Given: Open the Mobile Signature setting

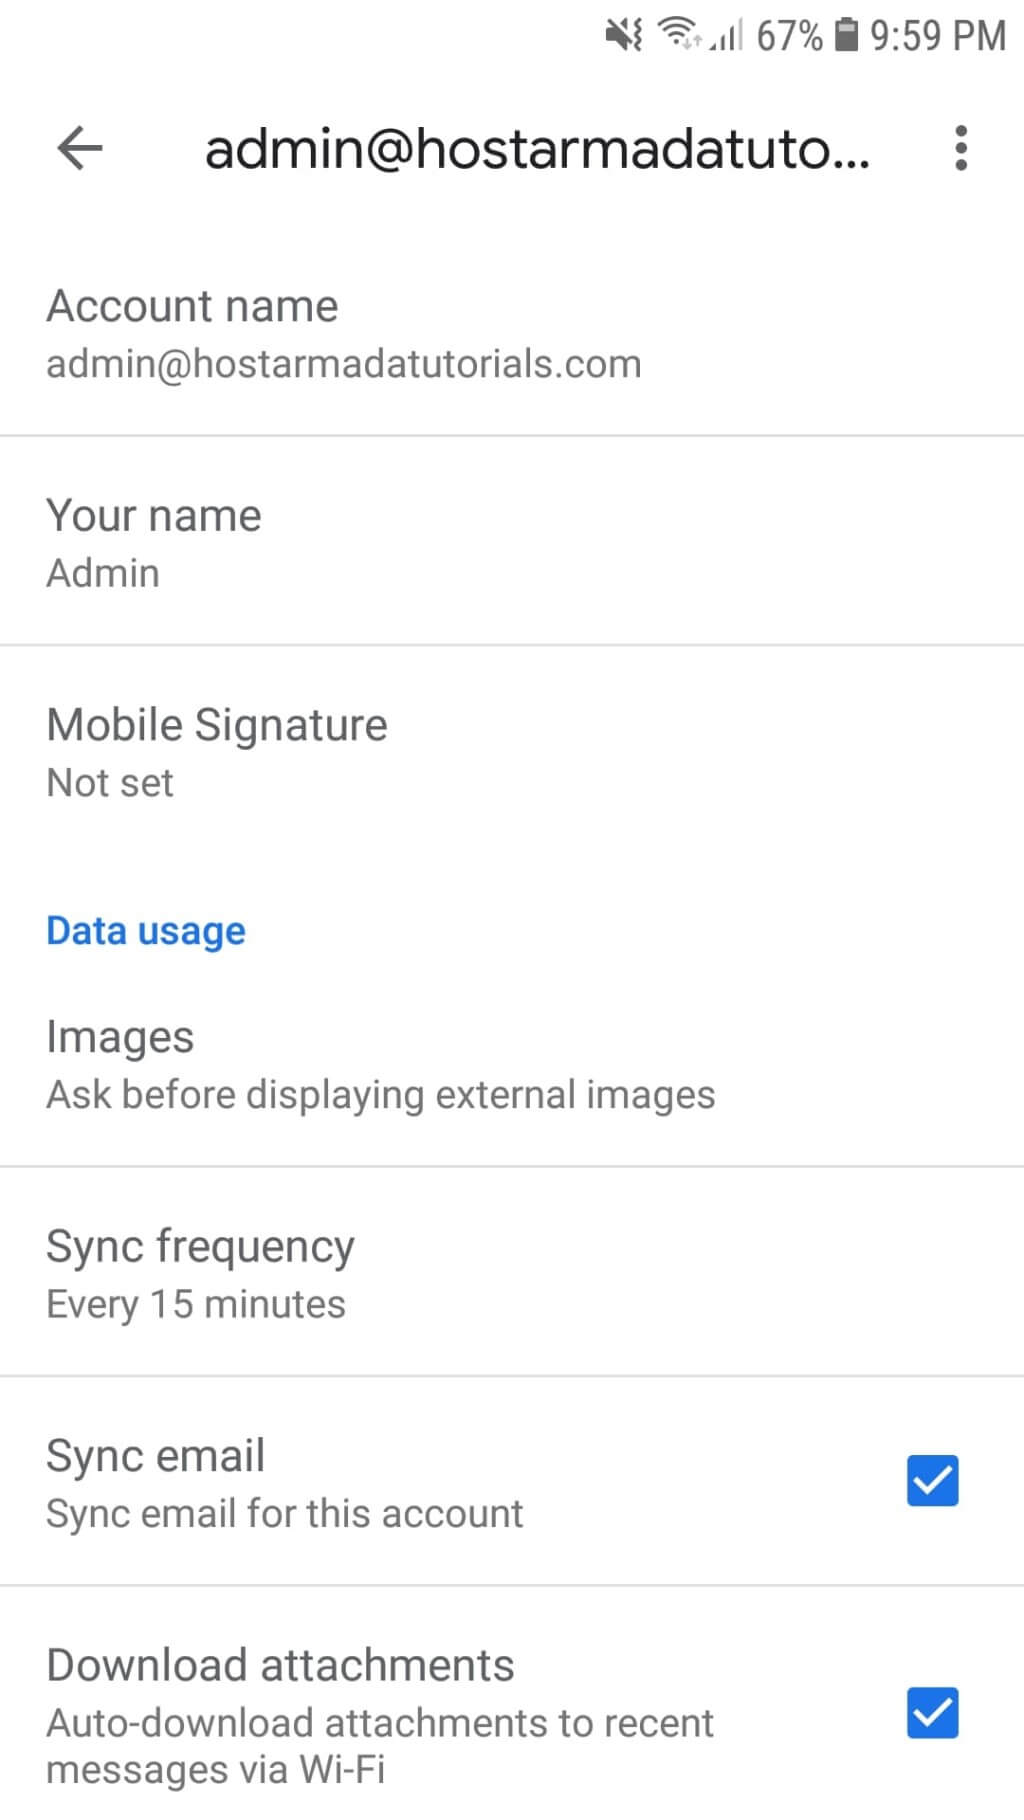Looking at the screenshot, I should pos(512,752).
